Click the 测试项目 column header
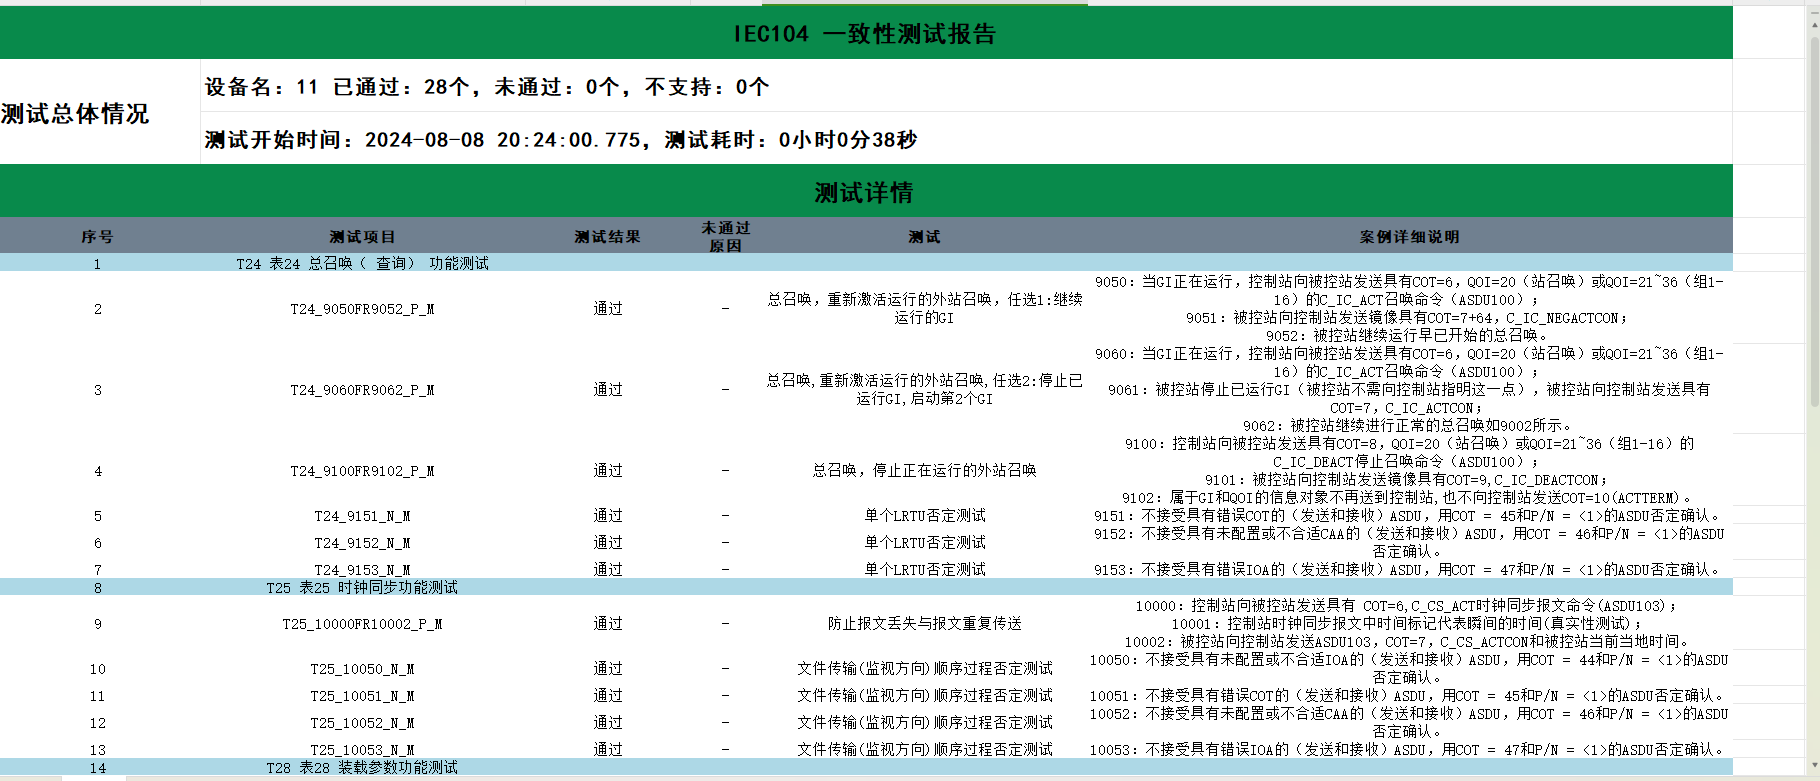Viewport: 1820px width, 781px height. click(x=362, y=237)
